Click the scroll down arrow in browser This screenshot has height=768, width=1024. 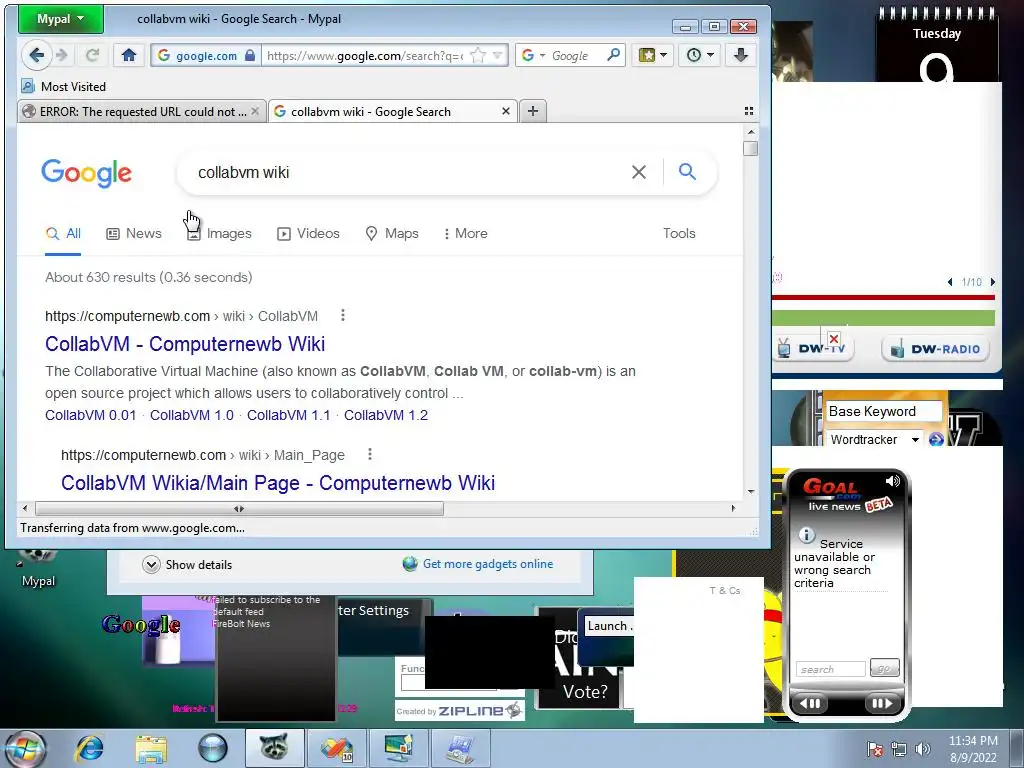pos(750,491)
